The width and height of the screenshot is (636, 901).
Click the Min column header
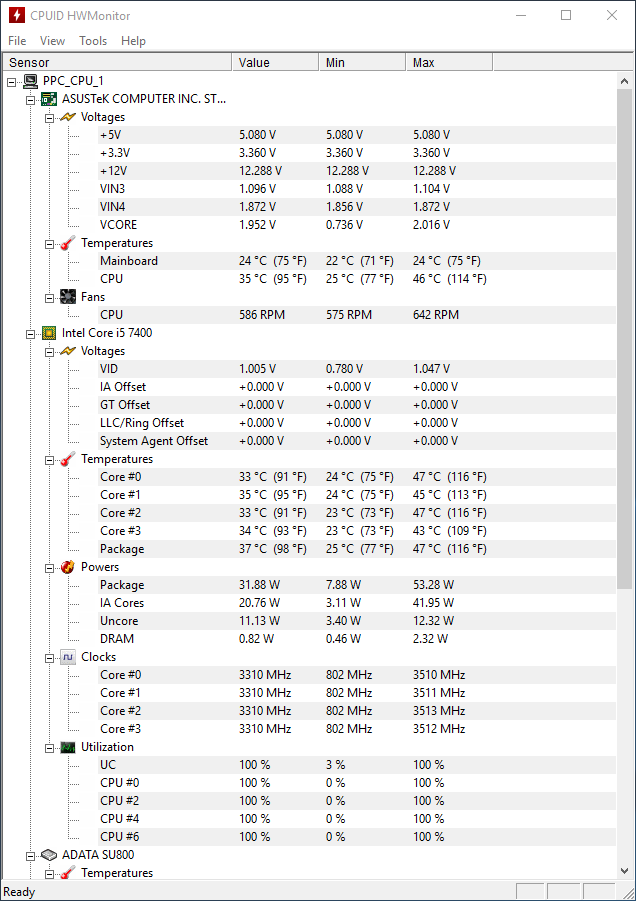click(363, 62)
